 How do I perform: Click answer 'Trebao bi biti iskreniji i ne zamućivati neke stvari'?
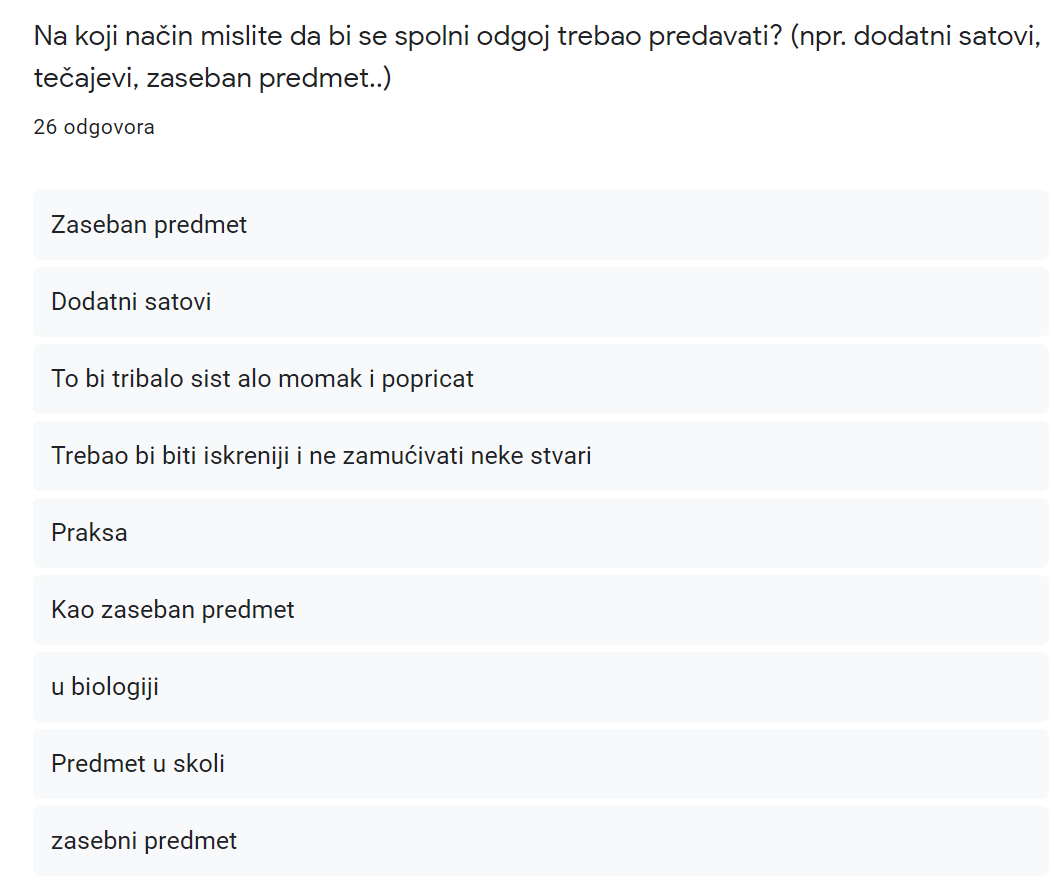540,455
